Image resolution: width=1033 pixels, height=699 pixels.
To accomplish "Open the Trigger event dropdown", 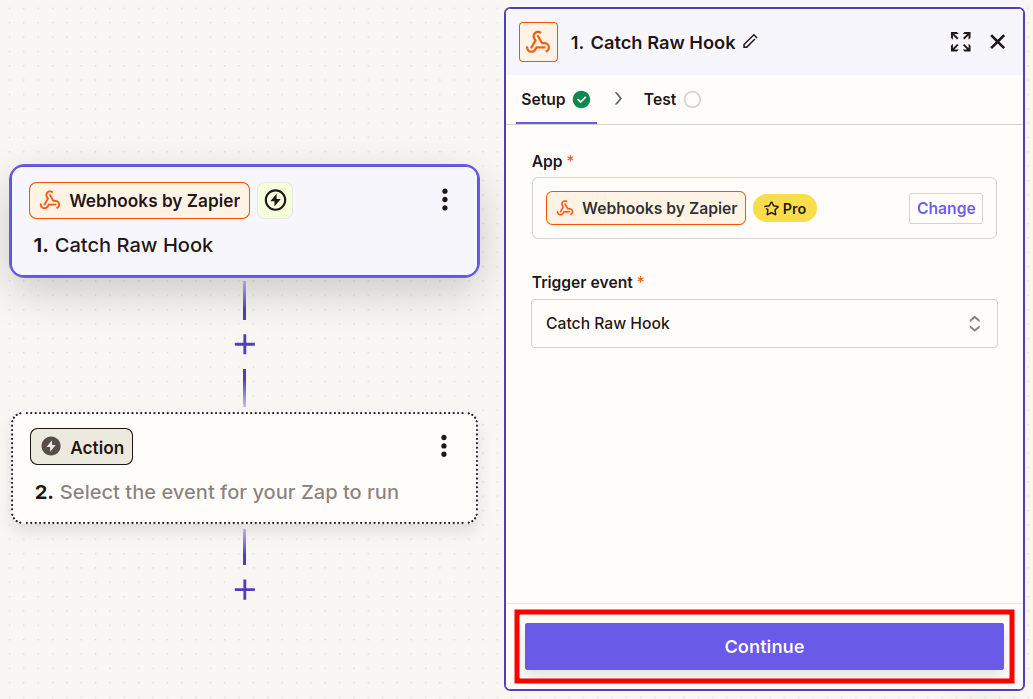I will tap(764, 323).
